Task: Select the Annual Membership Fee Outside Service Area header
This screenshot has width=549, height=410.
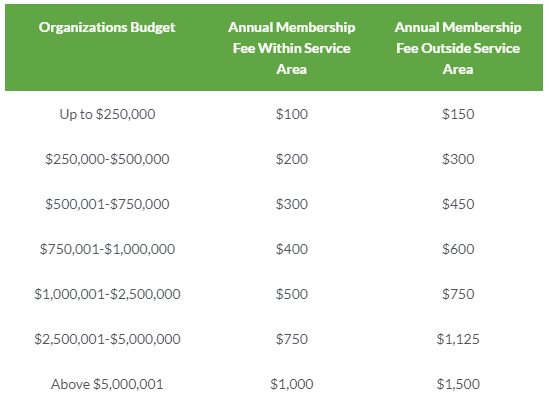Action: [458, 48]
